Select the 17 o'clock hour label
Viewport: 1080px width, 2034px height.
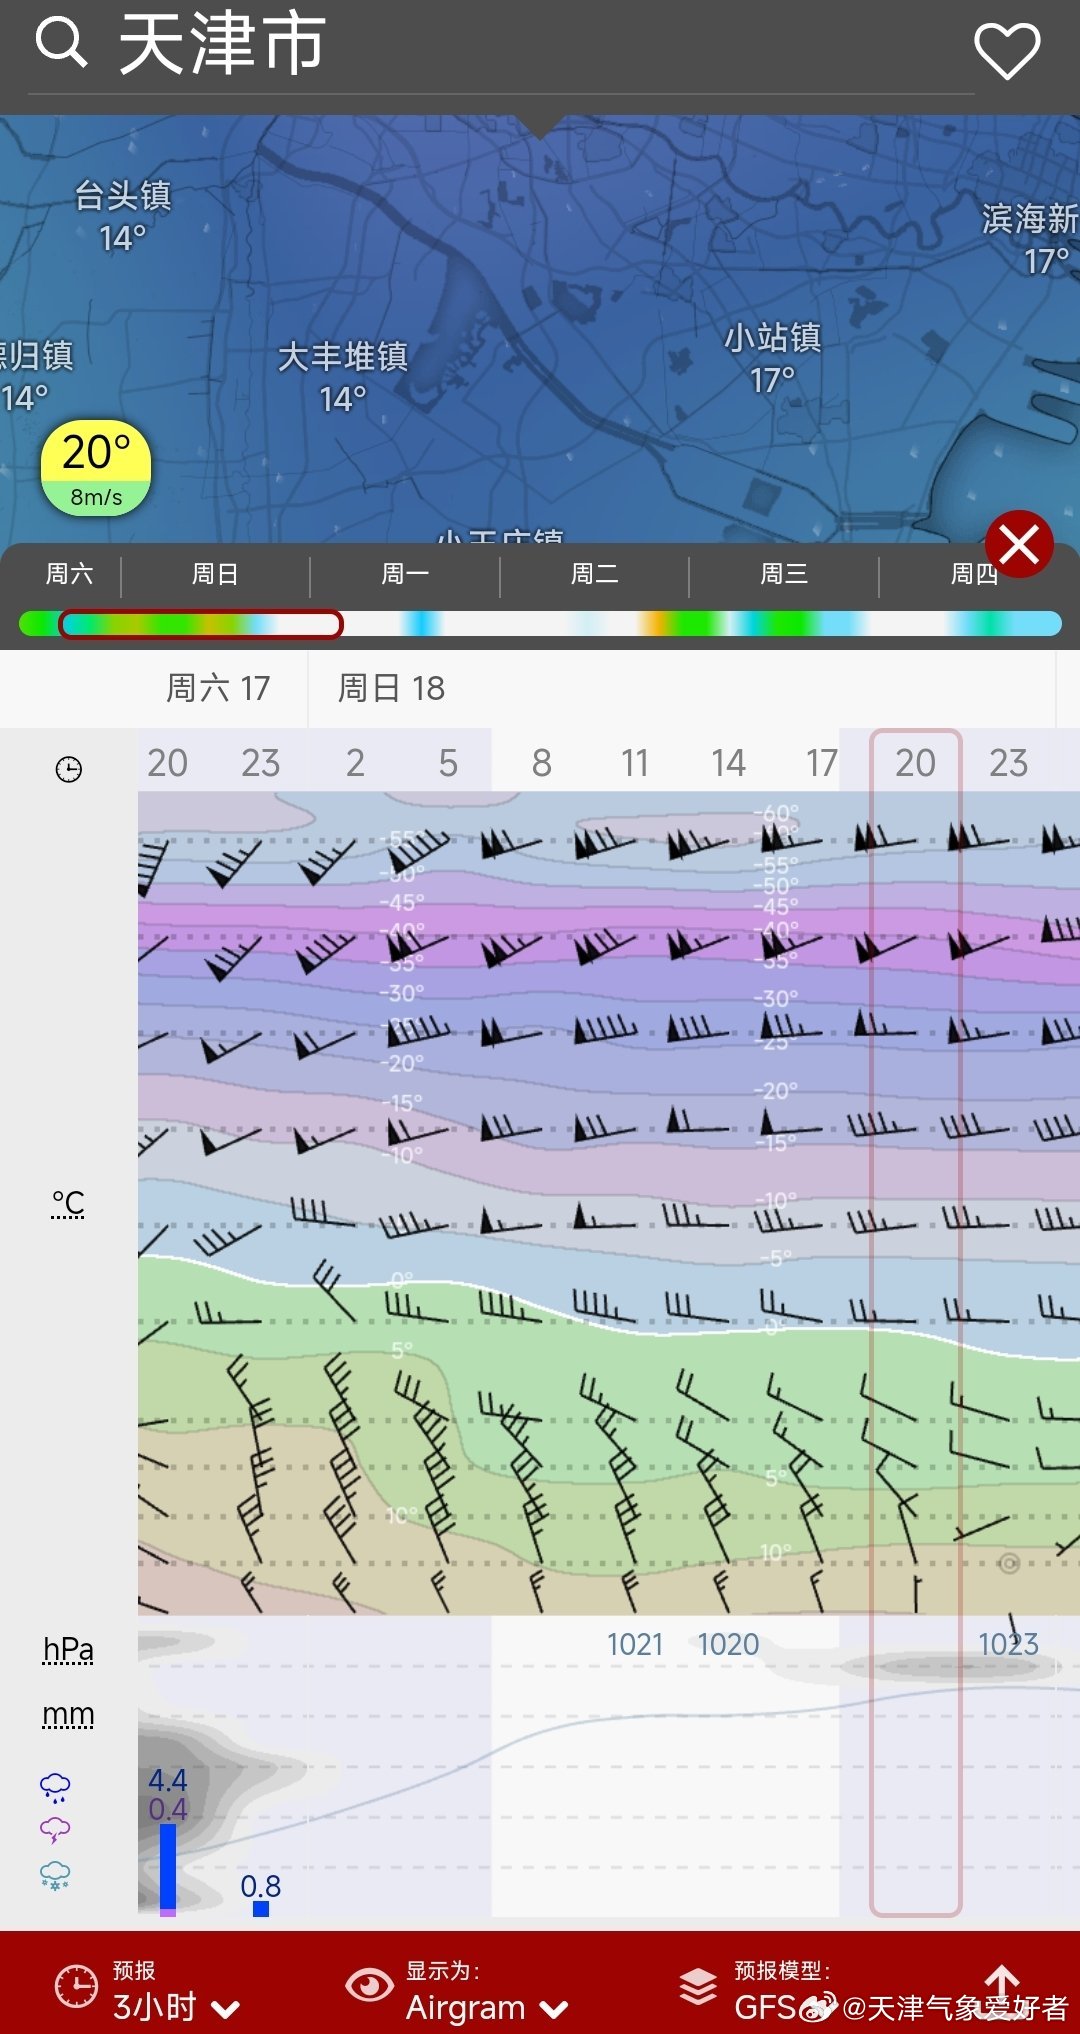822,763
